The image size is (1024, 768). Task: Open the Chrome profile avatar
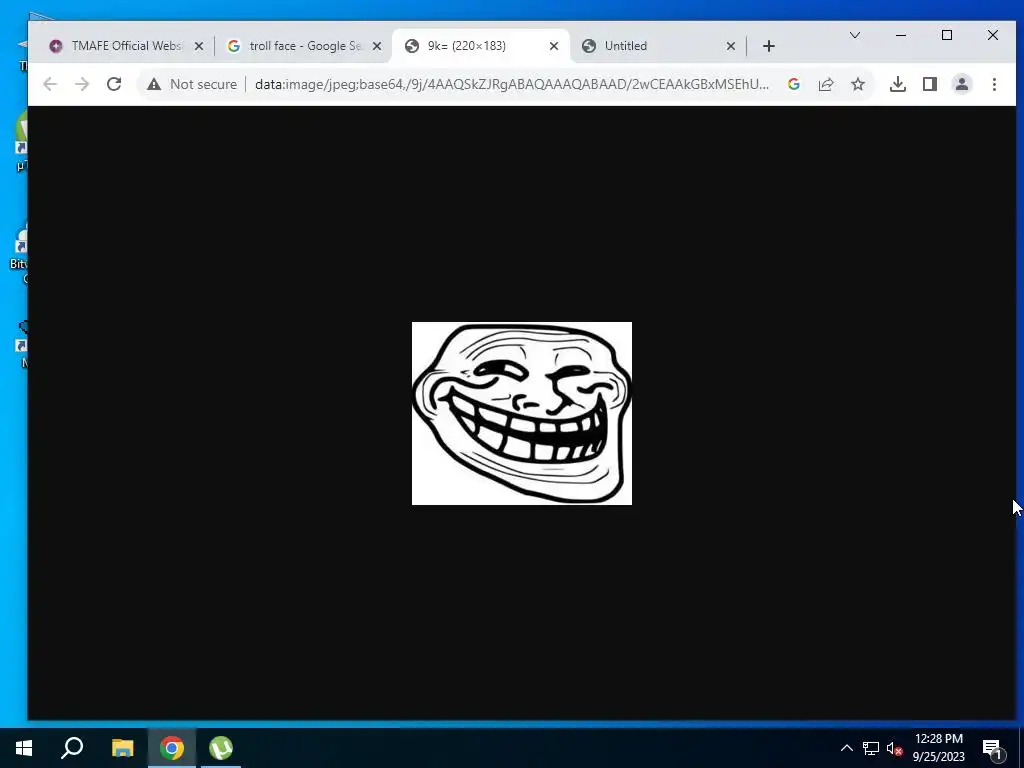pos(962,84)
